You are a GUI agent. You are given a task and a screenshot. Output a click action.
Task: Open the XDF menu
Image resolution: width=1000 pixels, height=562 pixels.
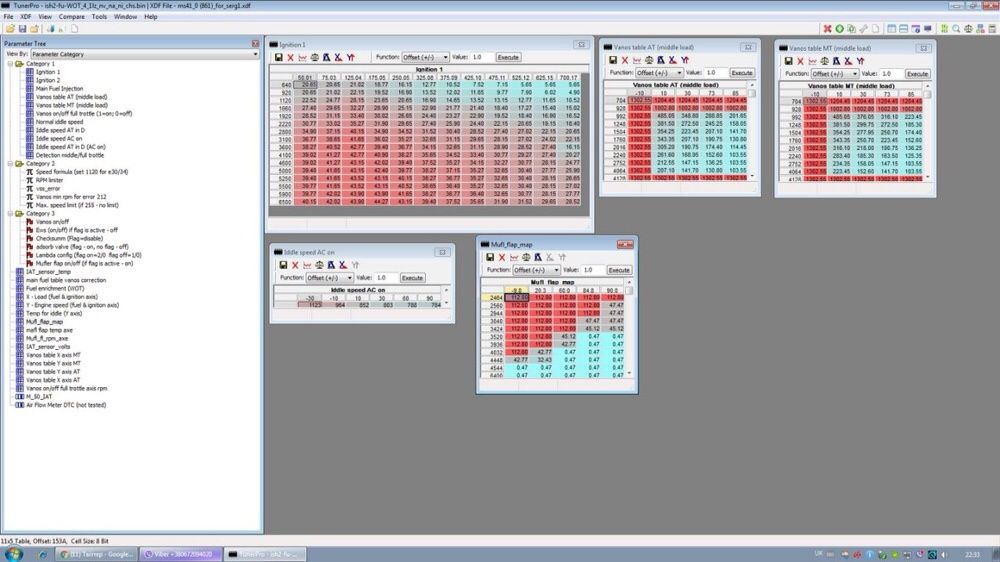(x=26, y=17)
